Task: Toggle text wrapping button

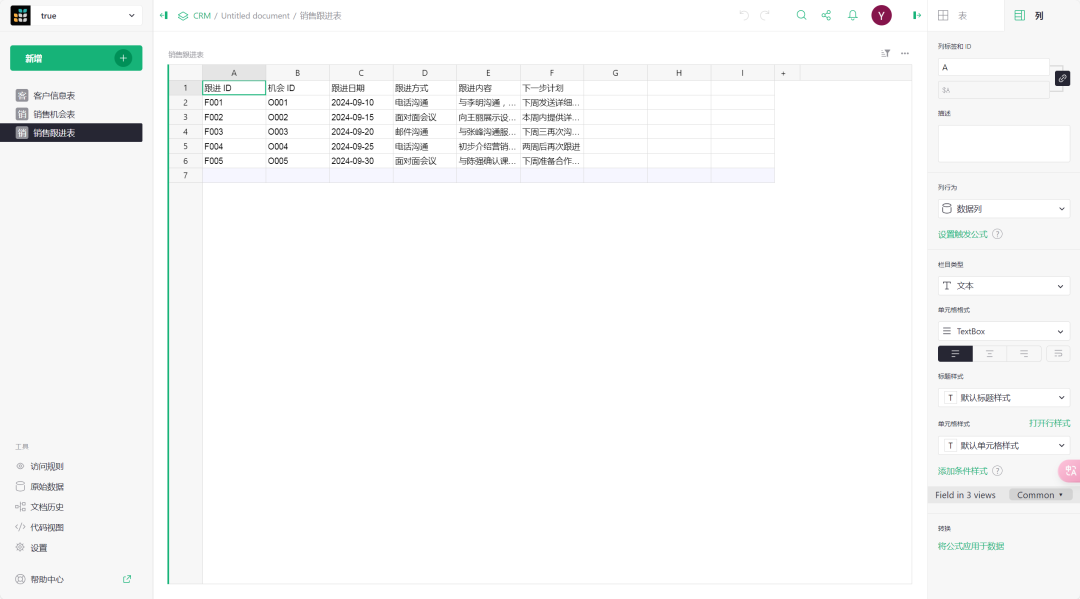Action: pos(1057,354)
